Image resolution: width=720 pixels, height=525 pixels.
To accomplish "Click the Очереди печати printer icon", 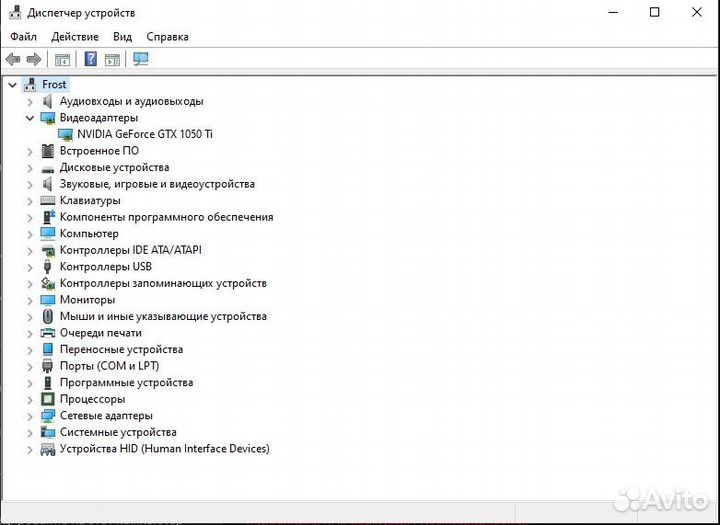I will coord(48,333).
